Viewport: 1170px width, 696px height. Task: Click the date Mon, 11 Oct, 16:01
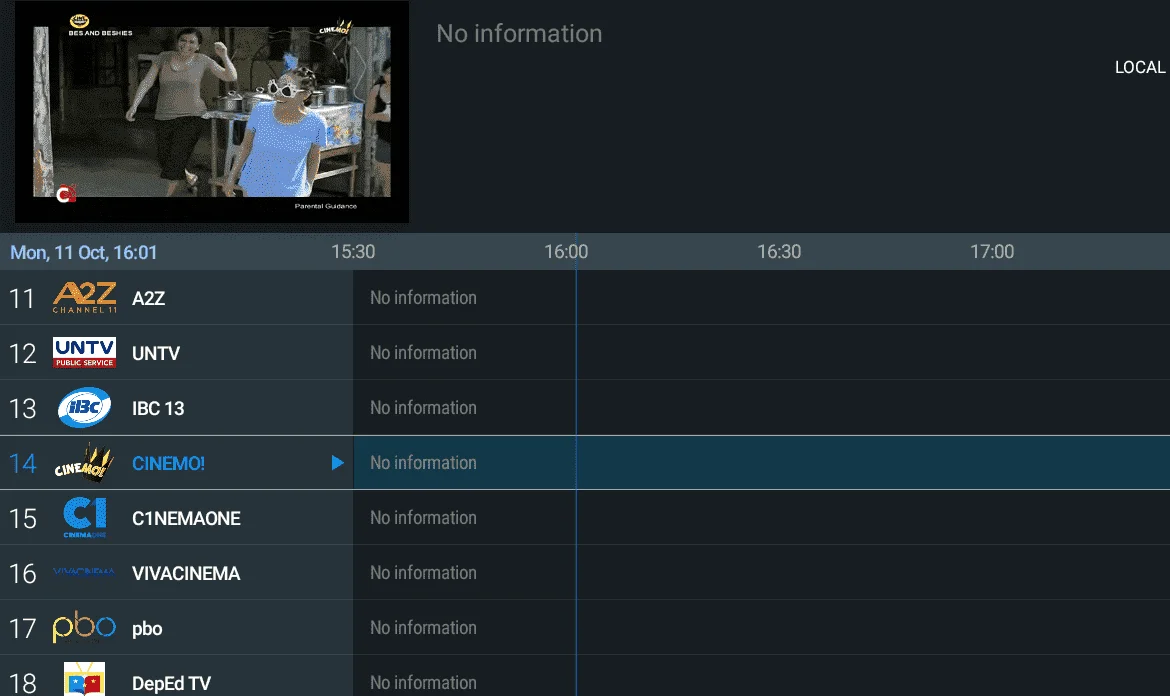point(84,253)
